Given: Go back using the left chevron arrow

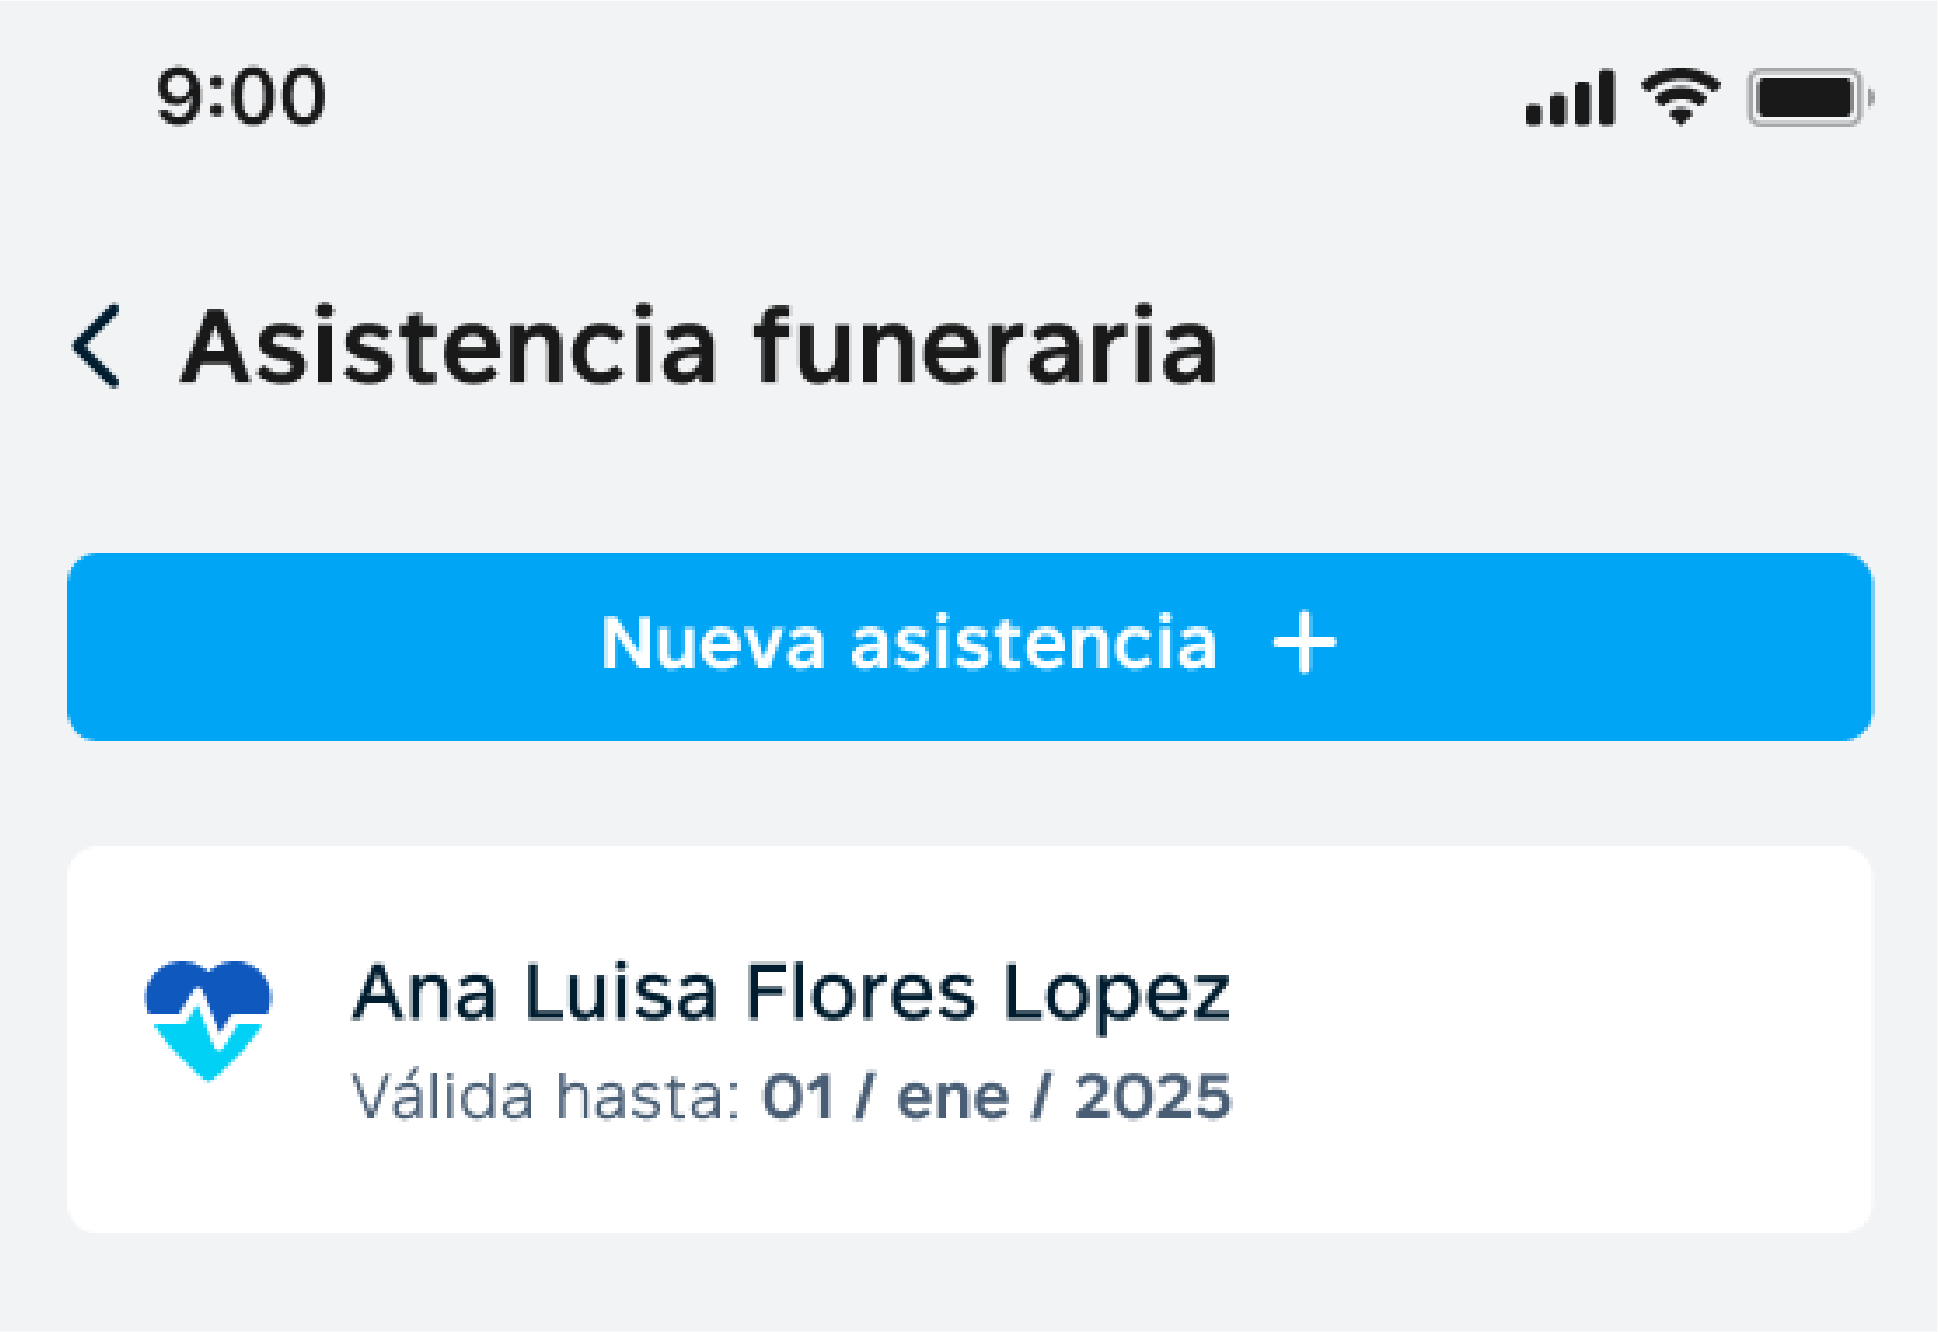Looking at the screenshot, I should click(x=97, y=346).
